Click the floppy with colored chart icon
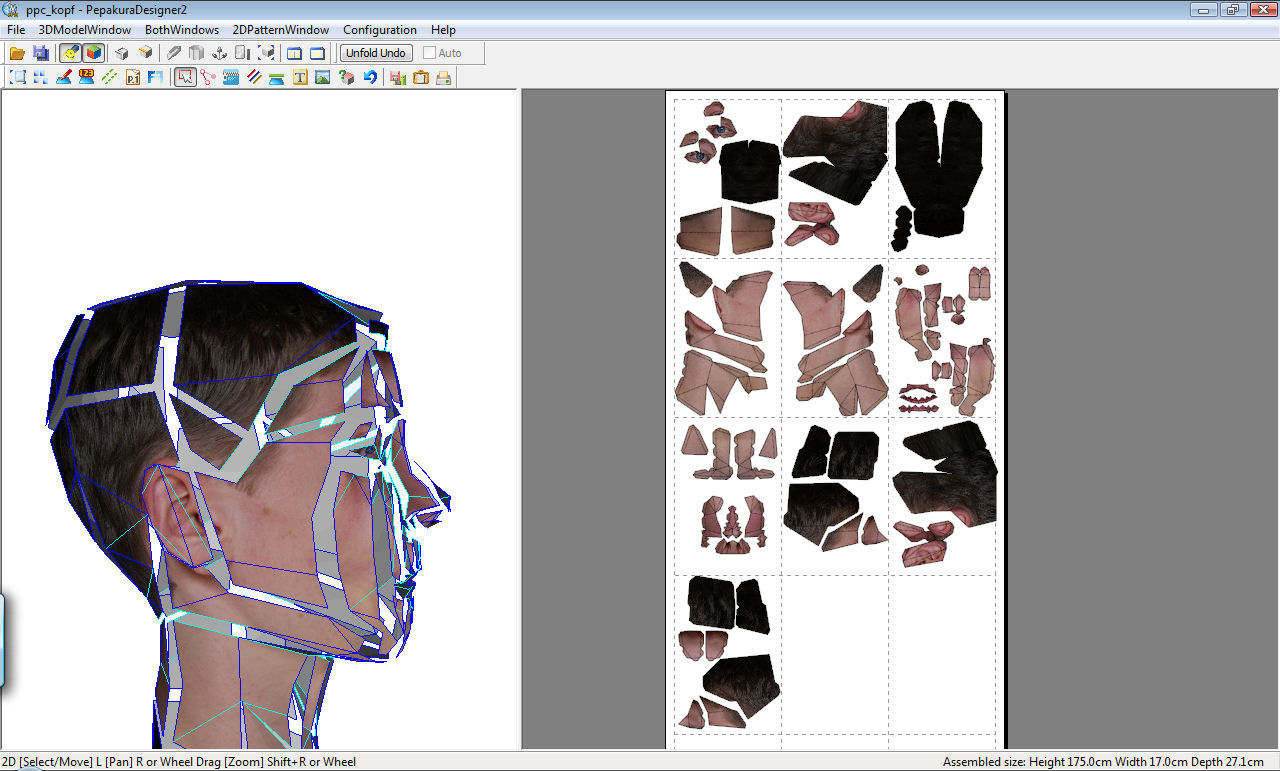The width and height of the screenshot is (1280, 771). (398, 77)
